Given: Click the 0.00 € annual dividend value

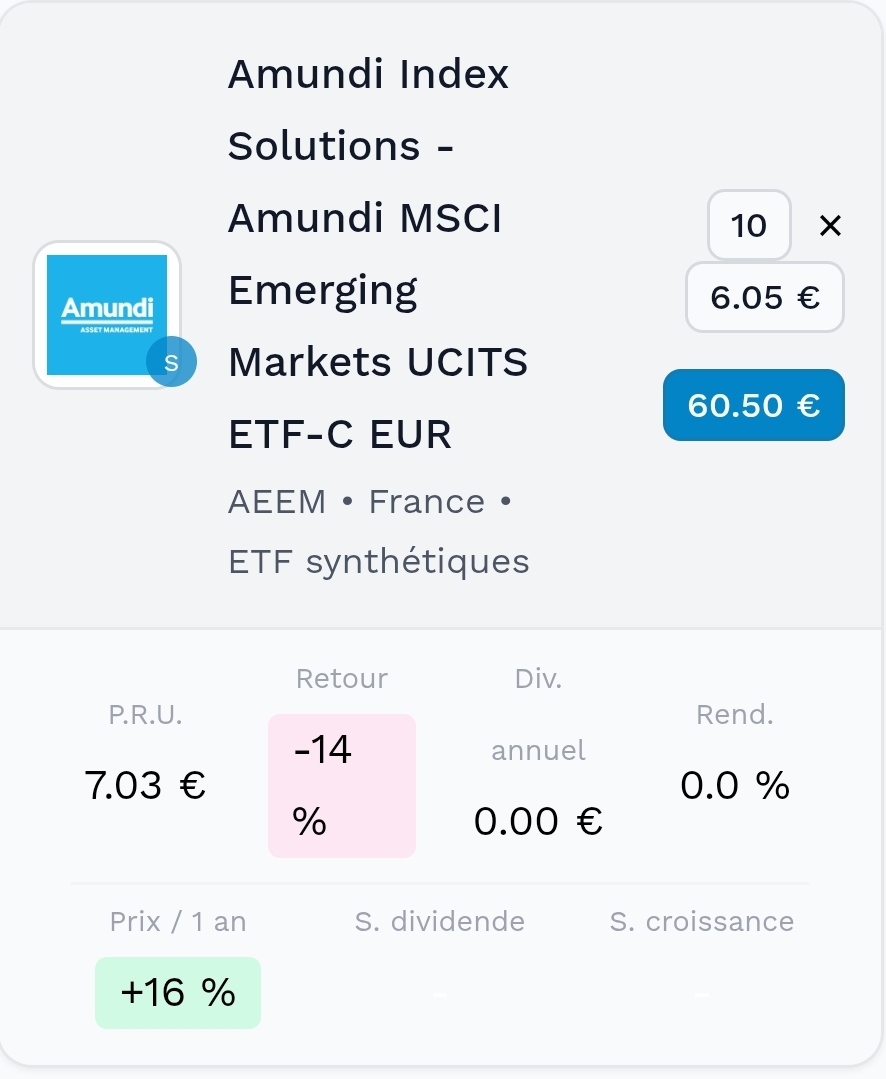Looking at the screenshot, I should (539, 821).
